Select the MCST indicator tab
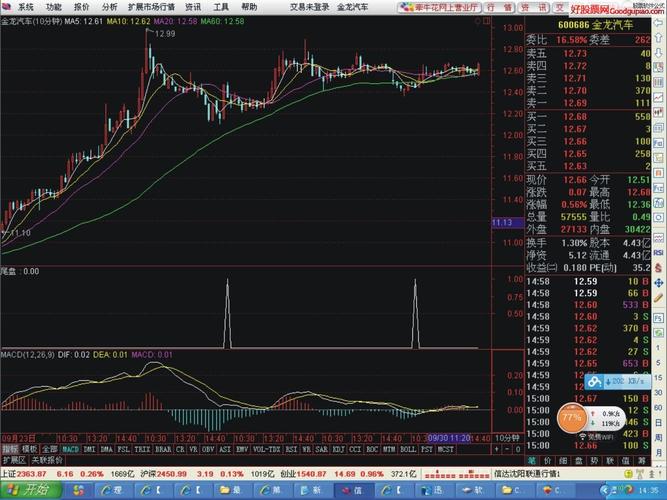The height and width of the screenshot is (500, 667). point(445,449)
